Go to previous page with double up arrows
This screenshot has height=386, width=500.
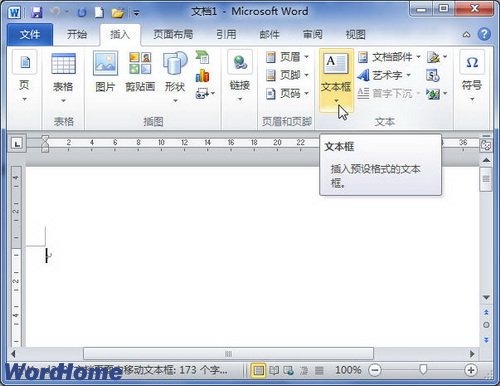pos(486,312)
